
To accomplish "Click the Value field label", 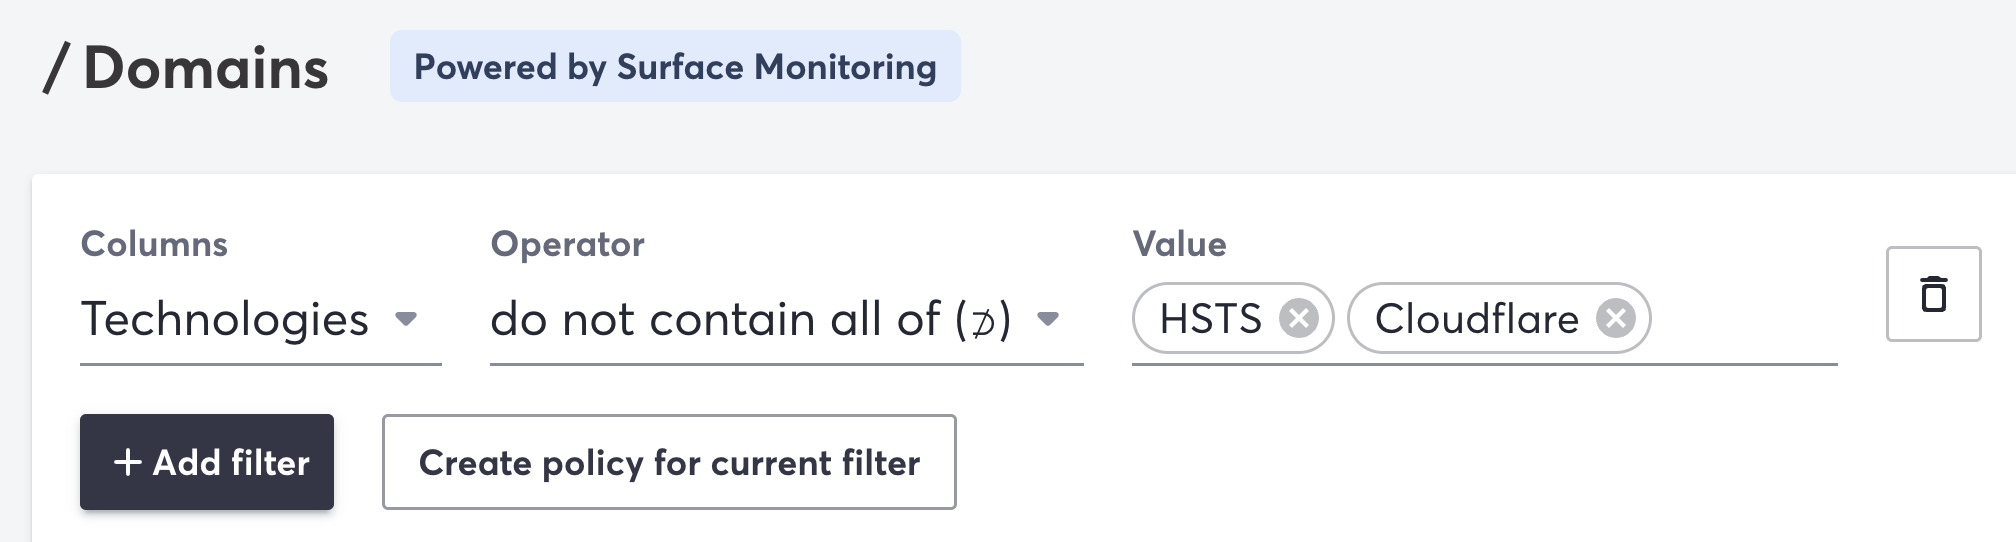I will coord(1179,244).
